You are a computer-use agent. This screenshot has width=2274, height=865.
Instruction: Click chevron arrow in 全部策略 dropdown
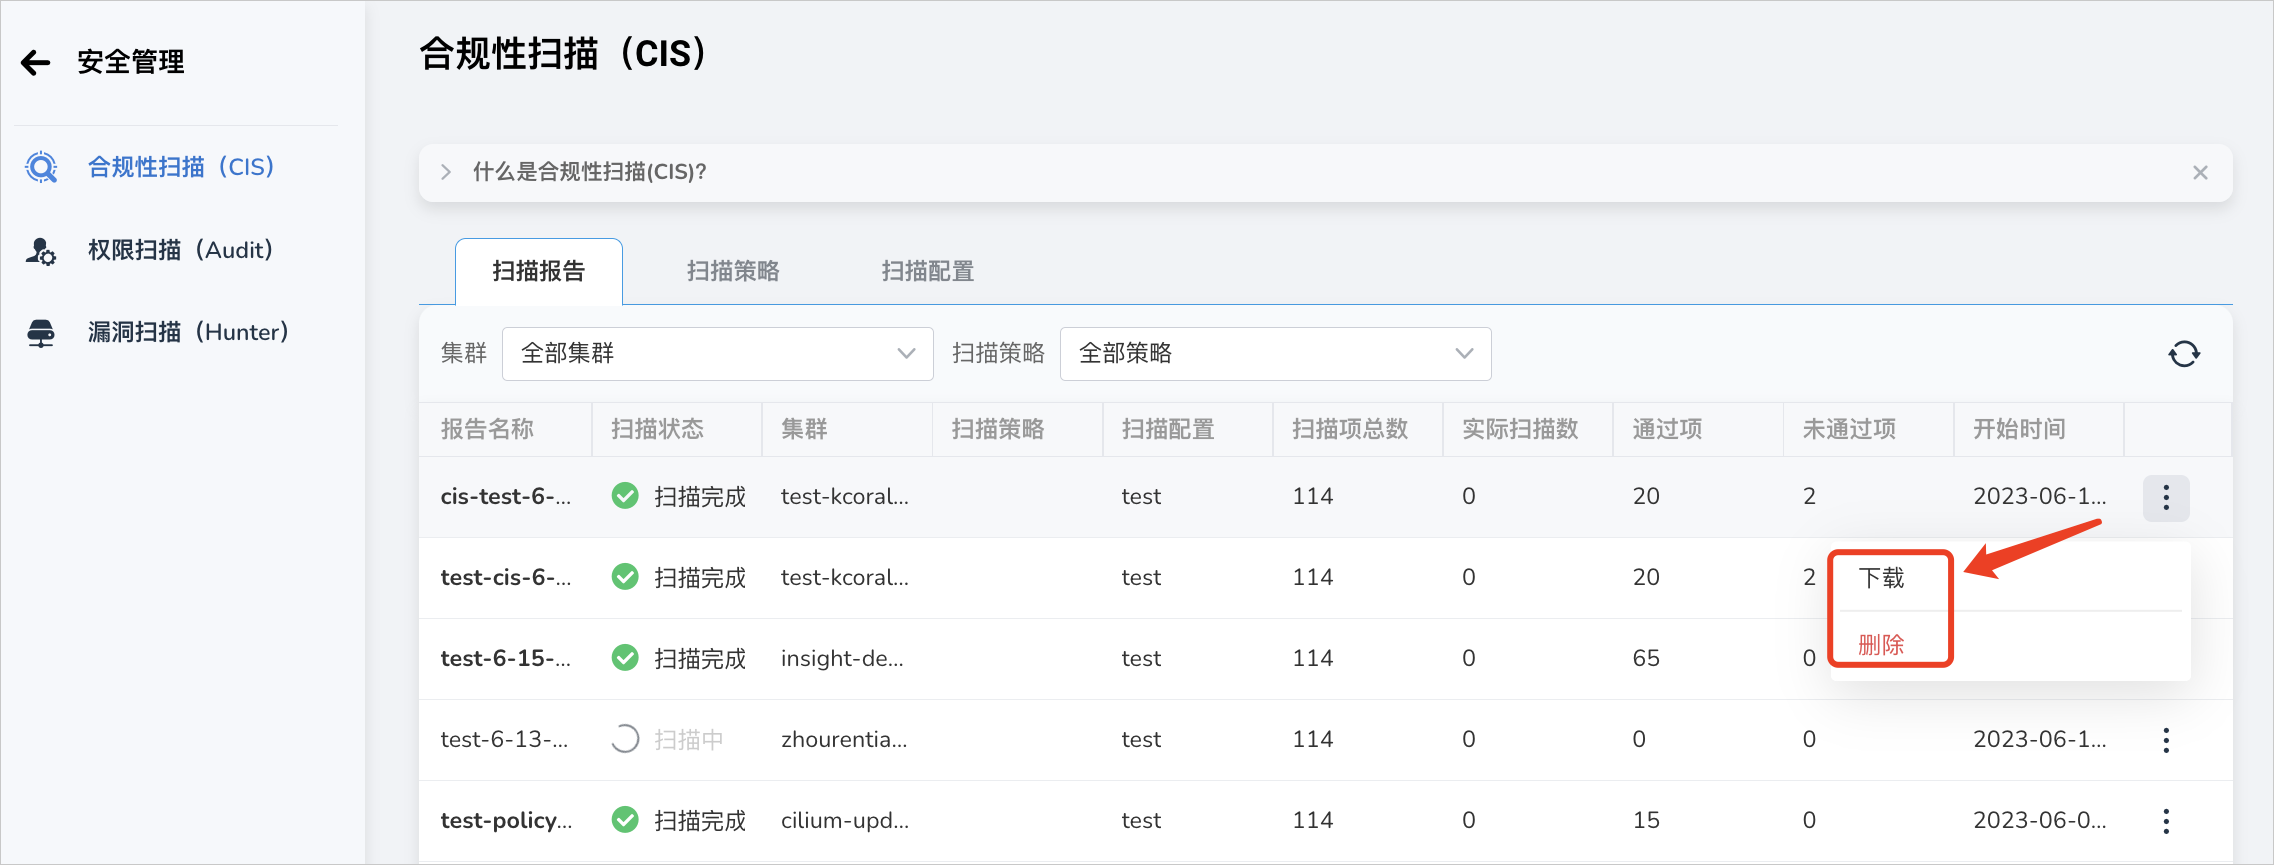point(1464,354)
